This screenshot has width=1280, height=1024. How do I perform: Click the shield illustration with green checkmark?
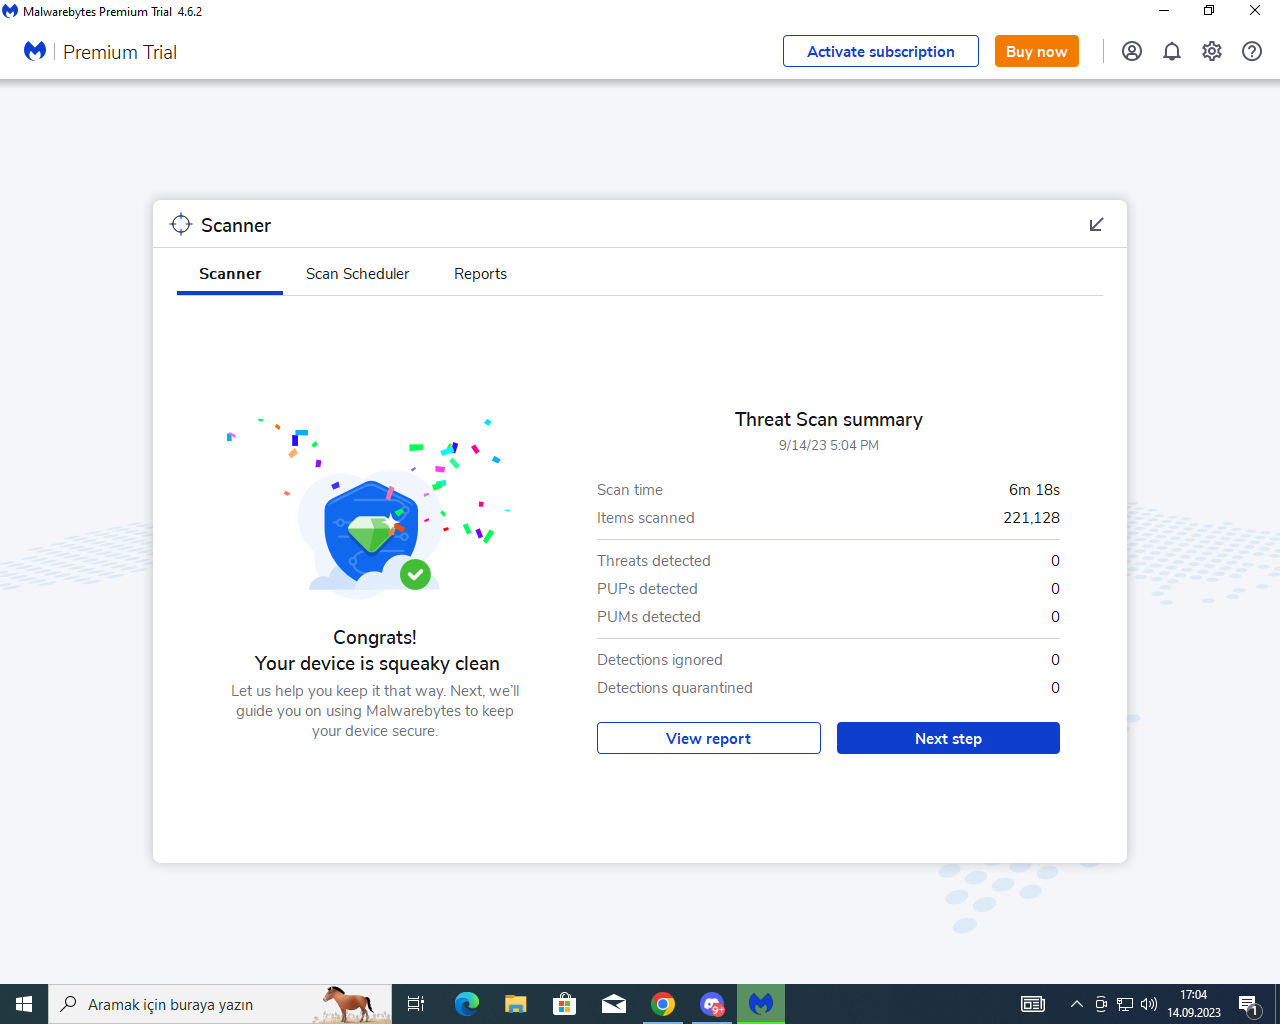[371, 532]
